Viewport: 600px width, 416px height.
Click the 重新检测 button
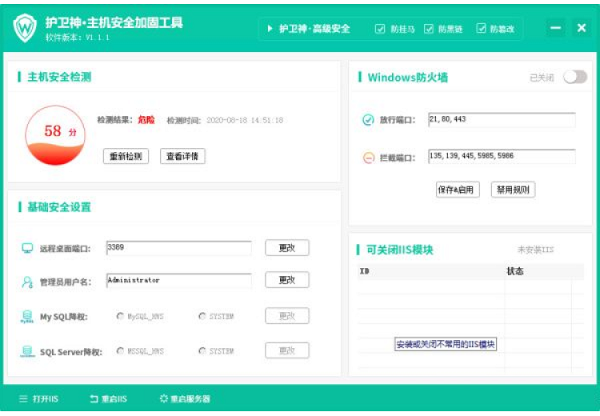coord(126,156)
